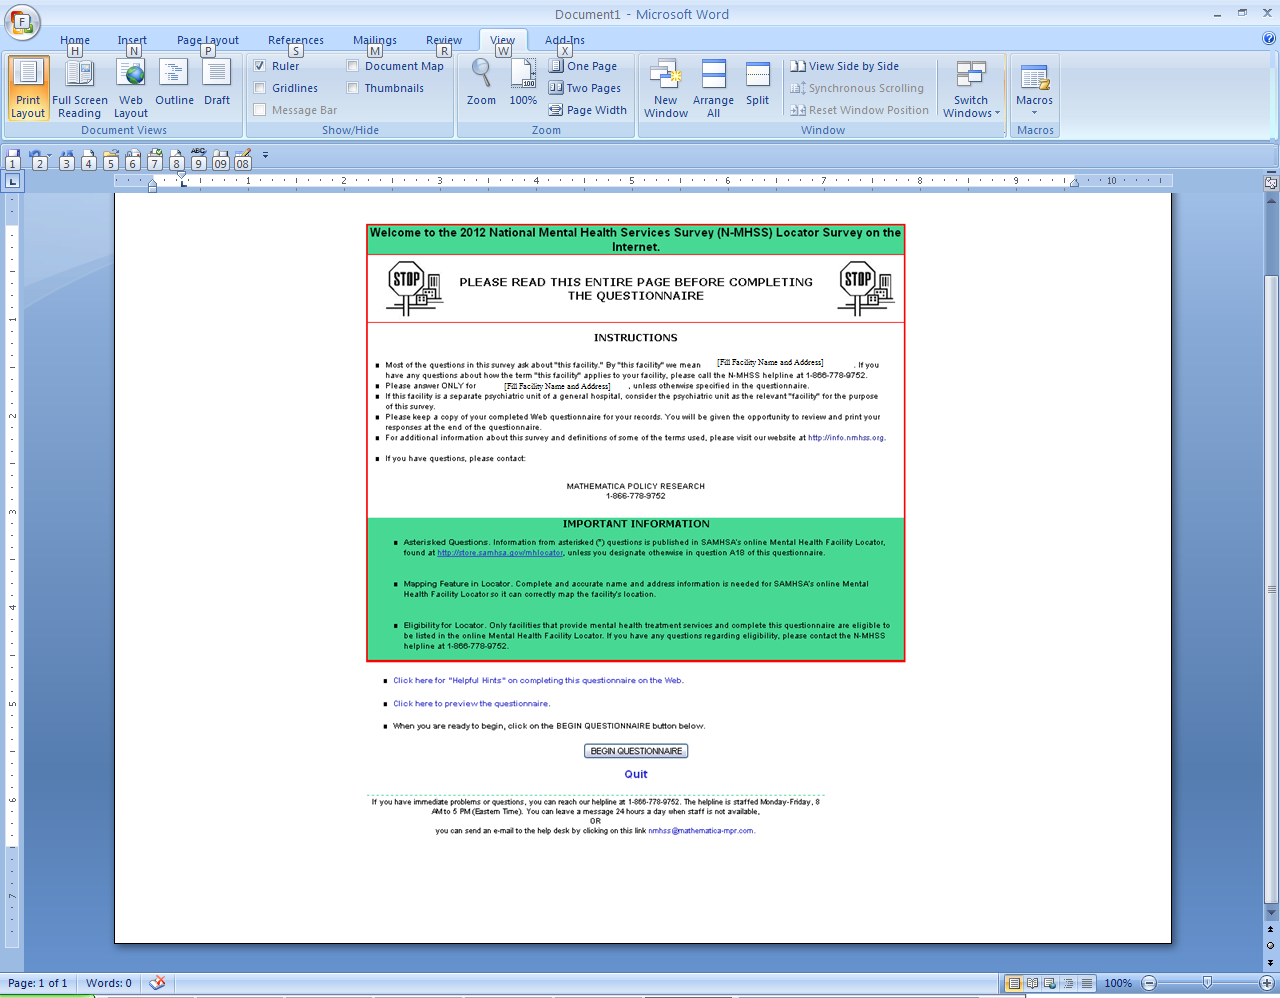Click Page: 1 of 1 in status bar

coord(38,983)
